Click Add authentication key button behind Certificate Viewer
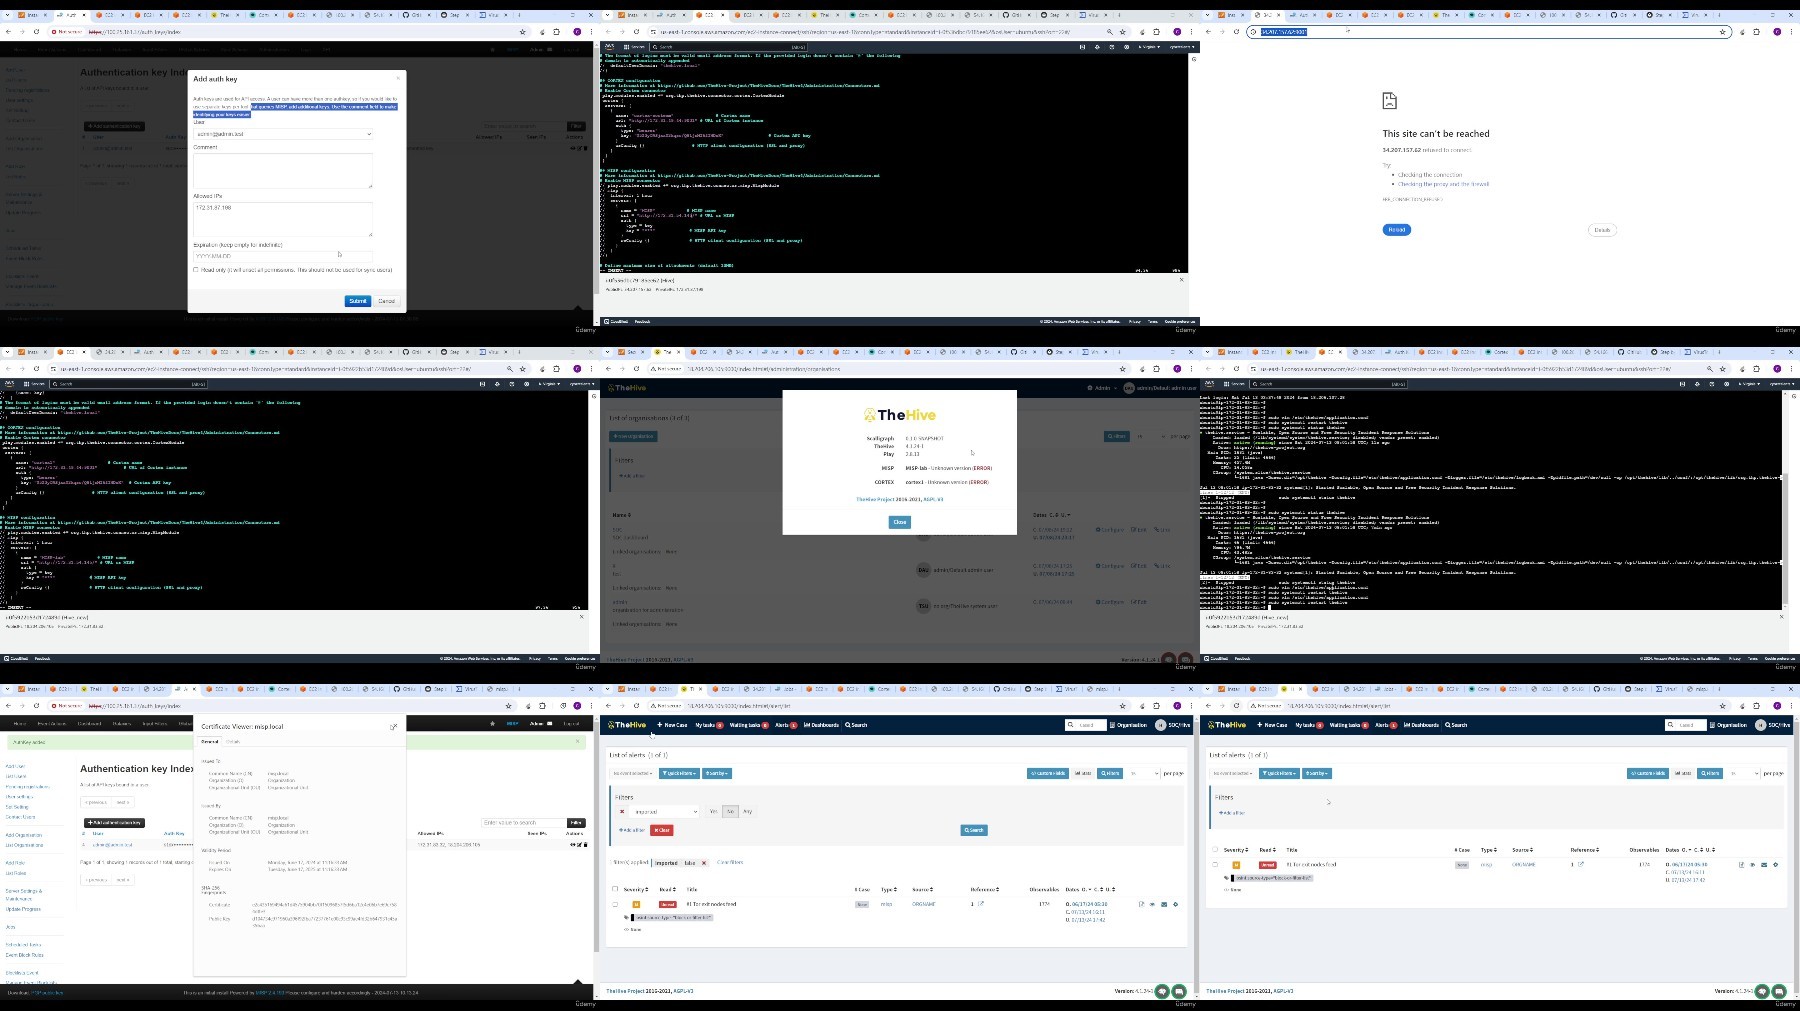Screen dimensions: 1800x1011 [x=115, y=823]
